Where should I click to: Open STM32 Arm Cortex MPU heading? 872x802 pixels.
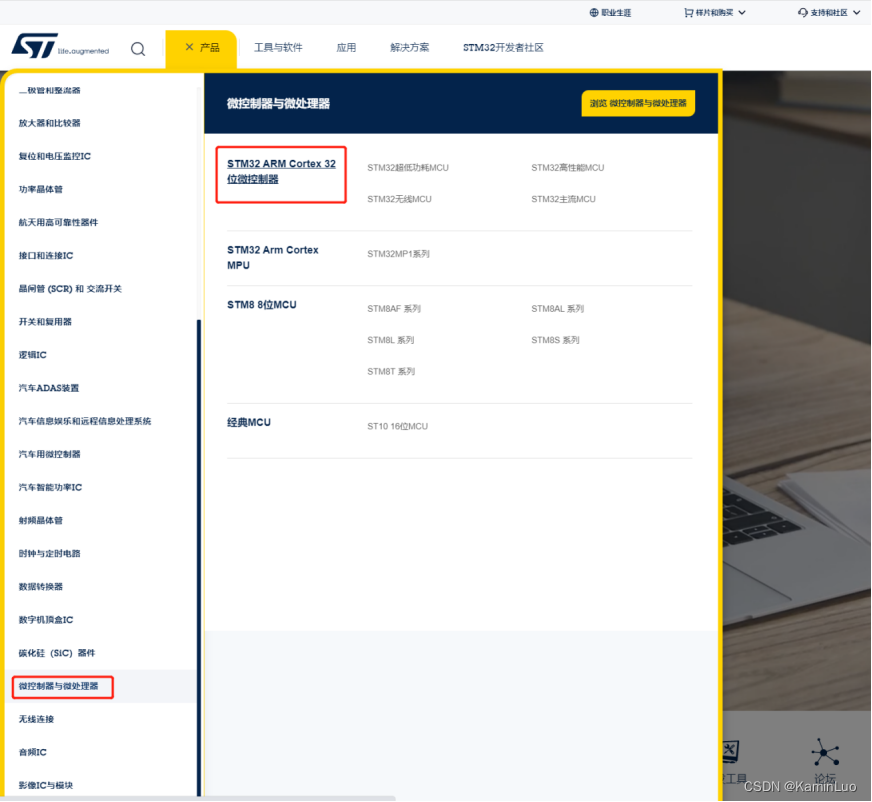pos(272,258)
